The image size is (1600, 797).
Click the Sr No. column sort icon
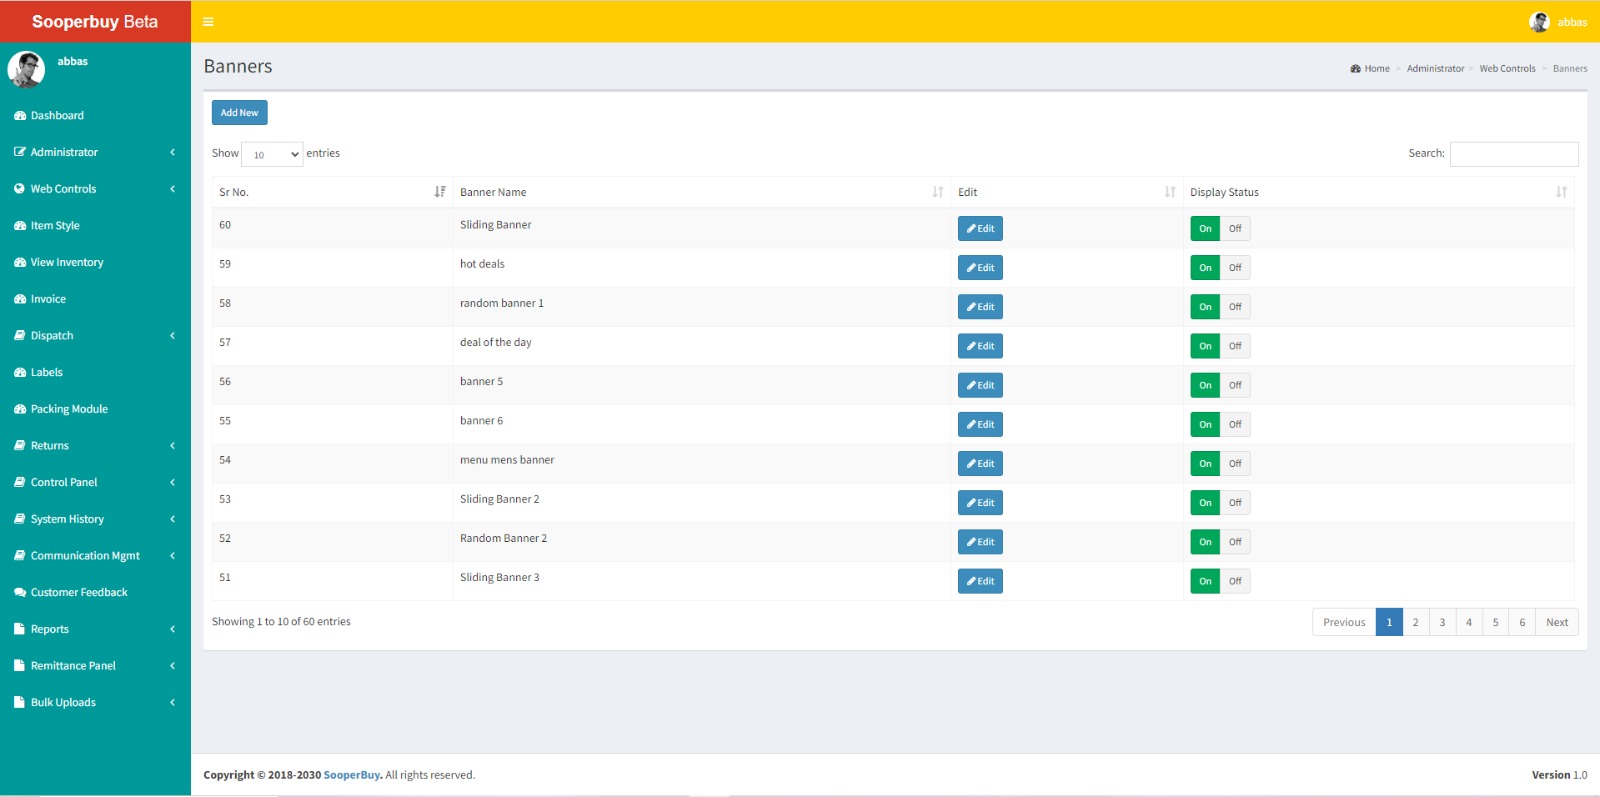tap(439, 192)
